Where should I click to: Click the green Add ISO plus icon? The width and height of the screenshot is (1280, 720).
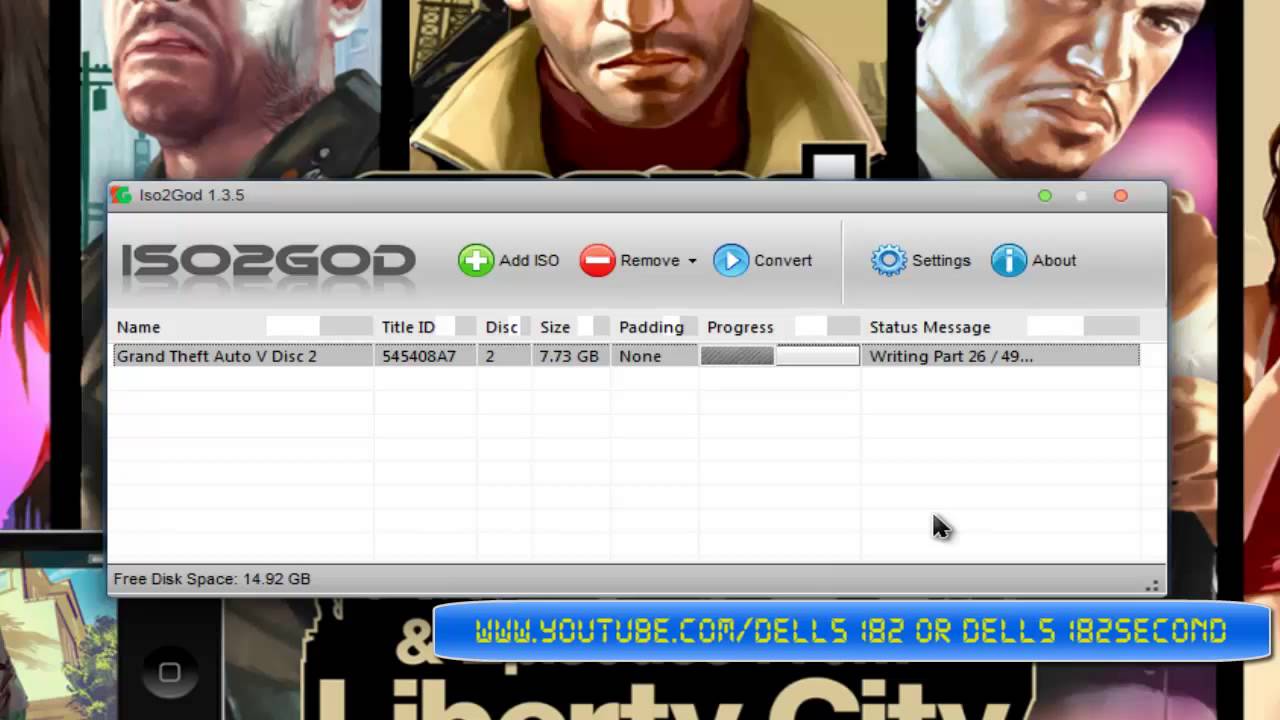pyautogui.click(x=476, y=260)
